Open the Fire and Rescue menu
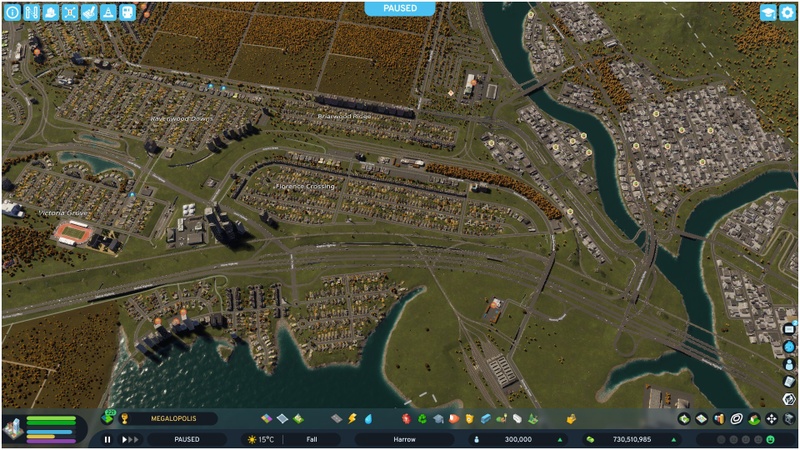 click(x=454, y=419)
